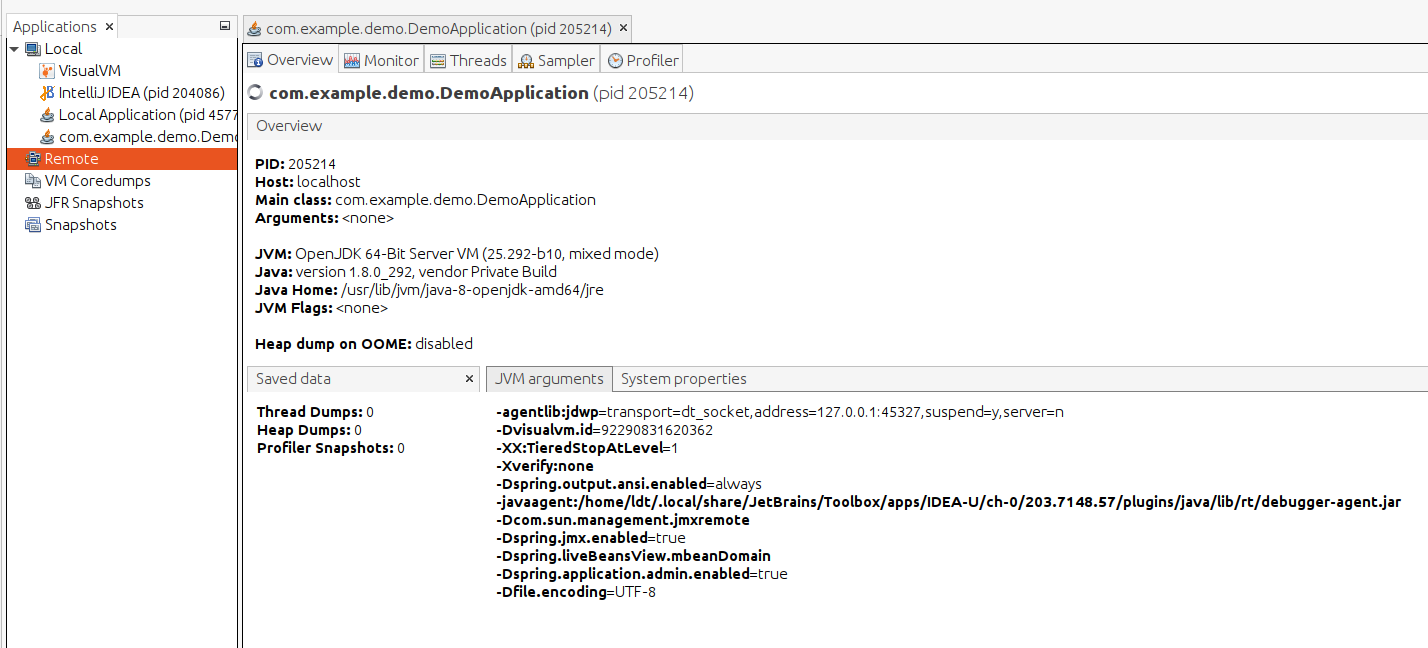
Task: Click the Local Application Java icon
Action: (x=47, y=115)
